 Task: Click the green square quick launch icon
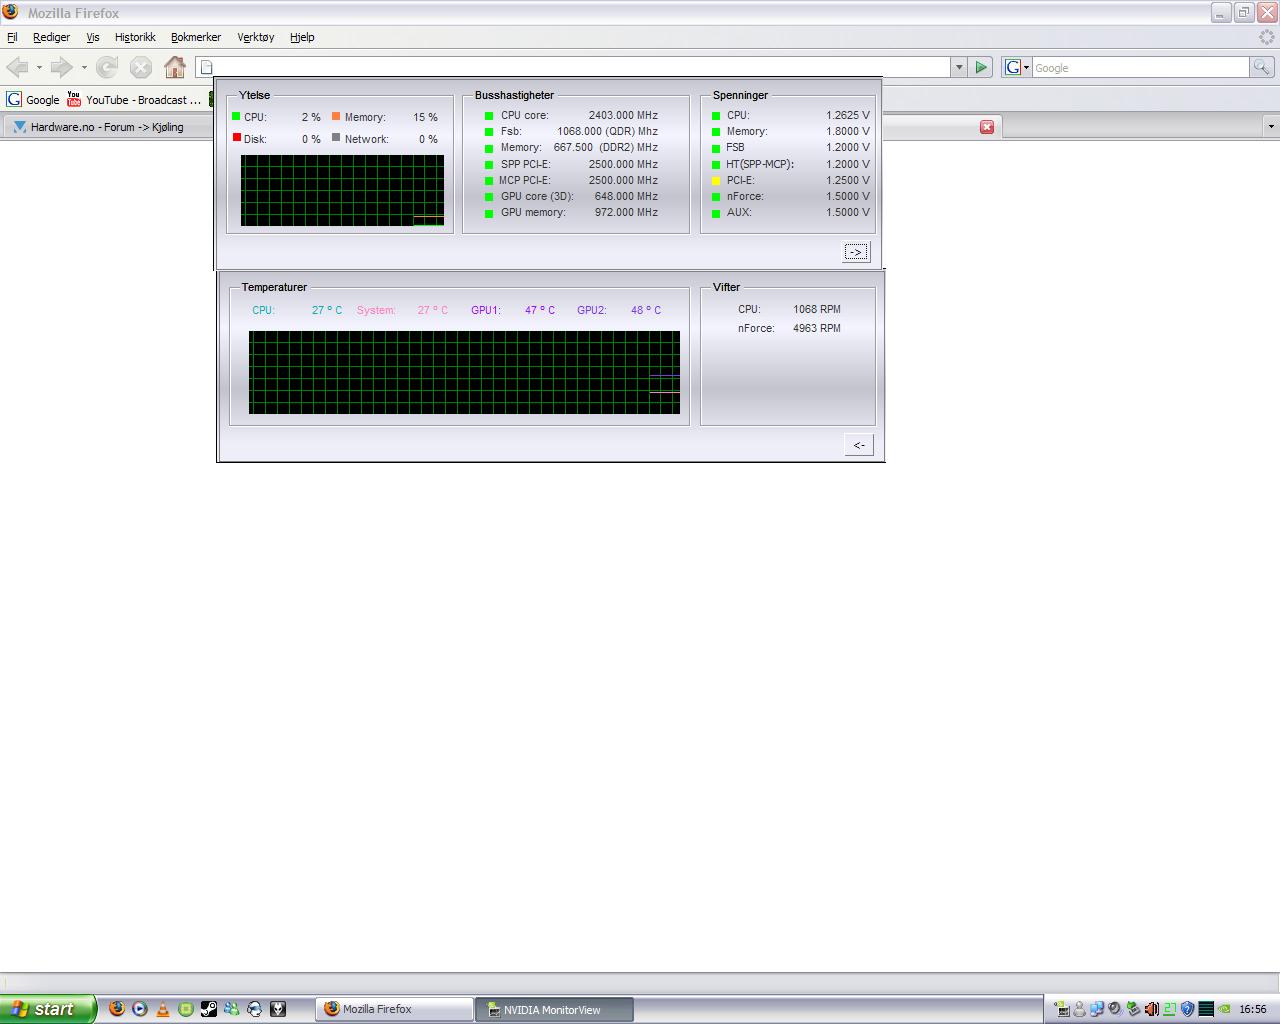tap(186, 1009)
